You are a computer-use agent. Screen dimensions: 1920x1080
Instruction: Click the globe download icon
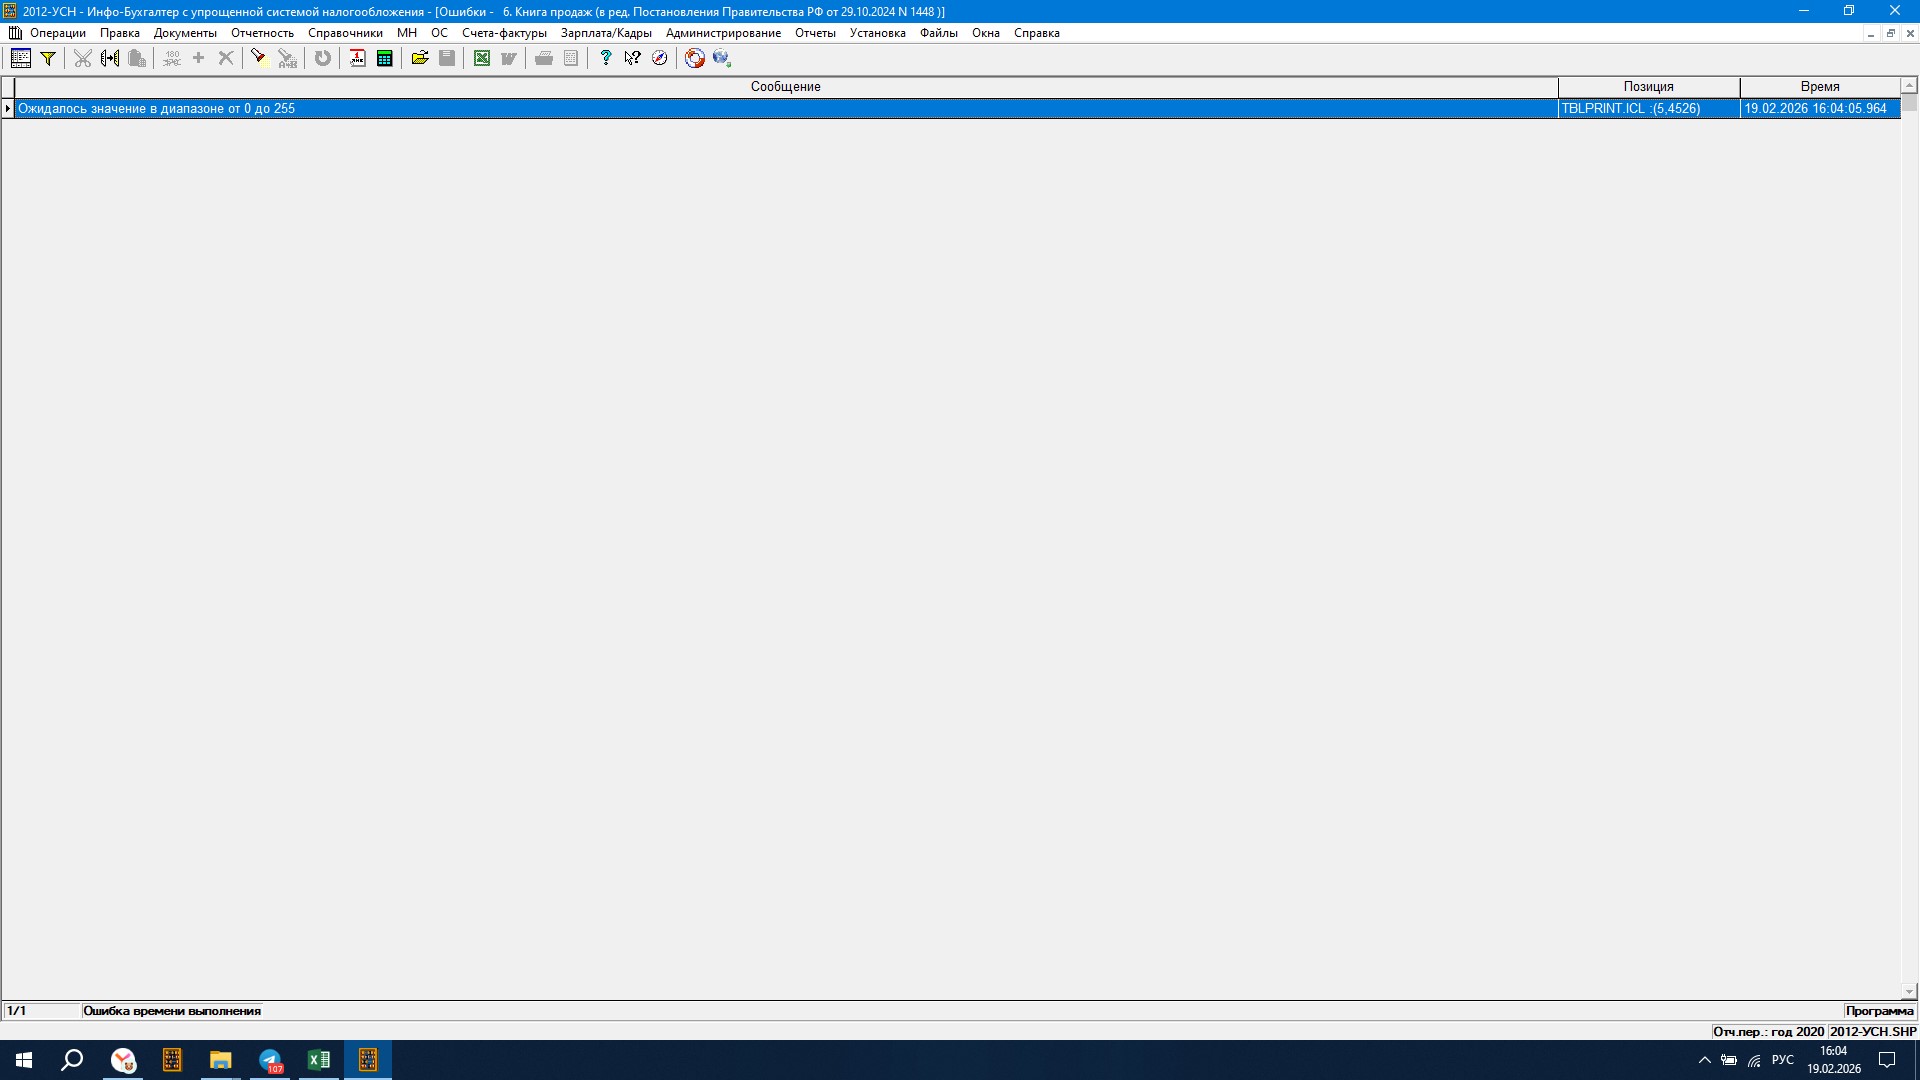(x=722, y=58)
